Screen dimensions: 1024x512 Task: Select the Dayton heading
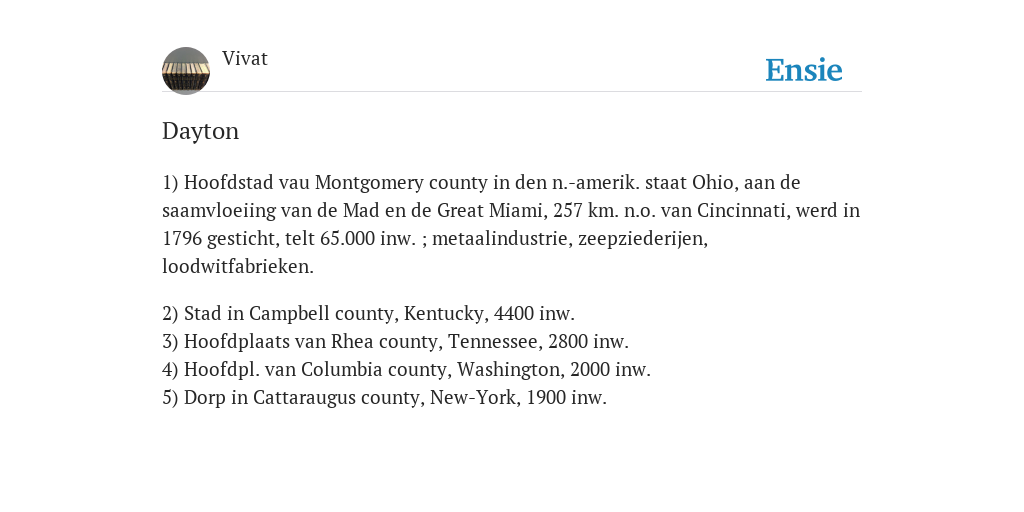tap(200, 131)
